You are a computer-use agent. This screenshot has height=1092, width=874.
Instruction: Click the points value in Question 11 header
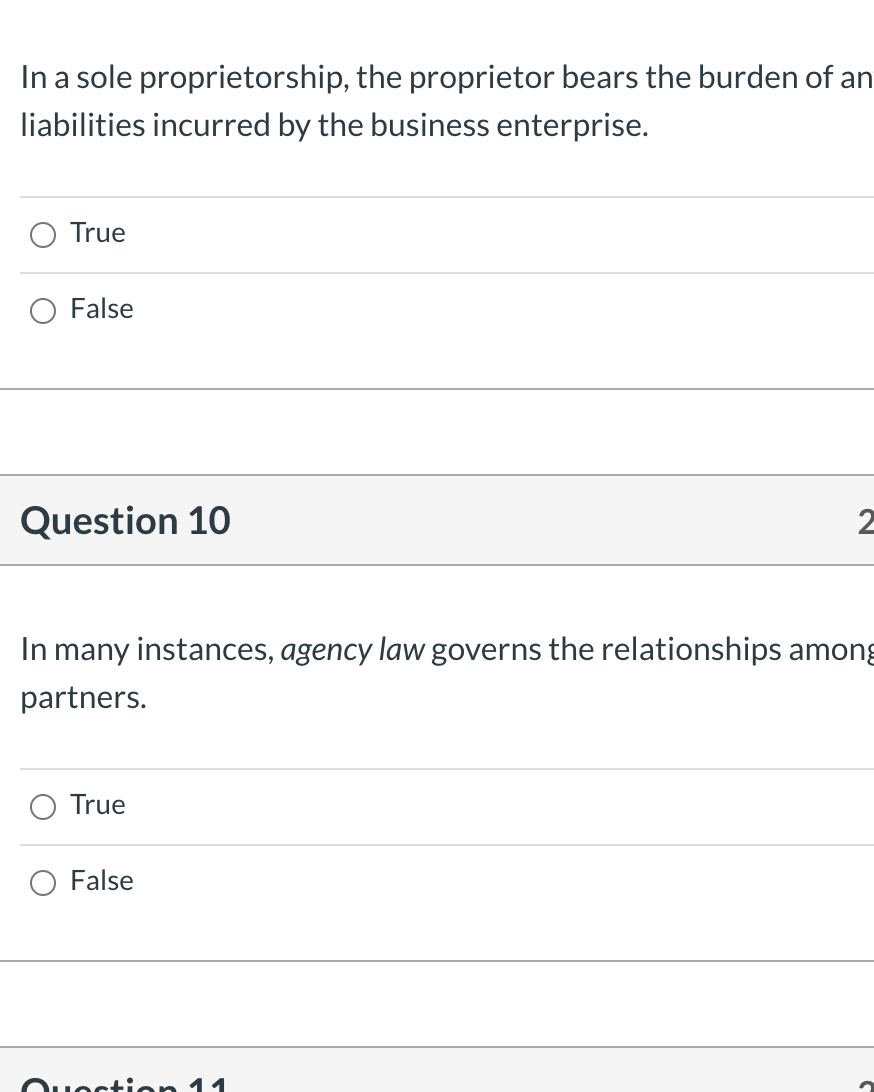coord(866,1084)
